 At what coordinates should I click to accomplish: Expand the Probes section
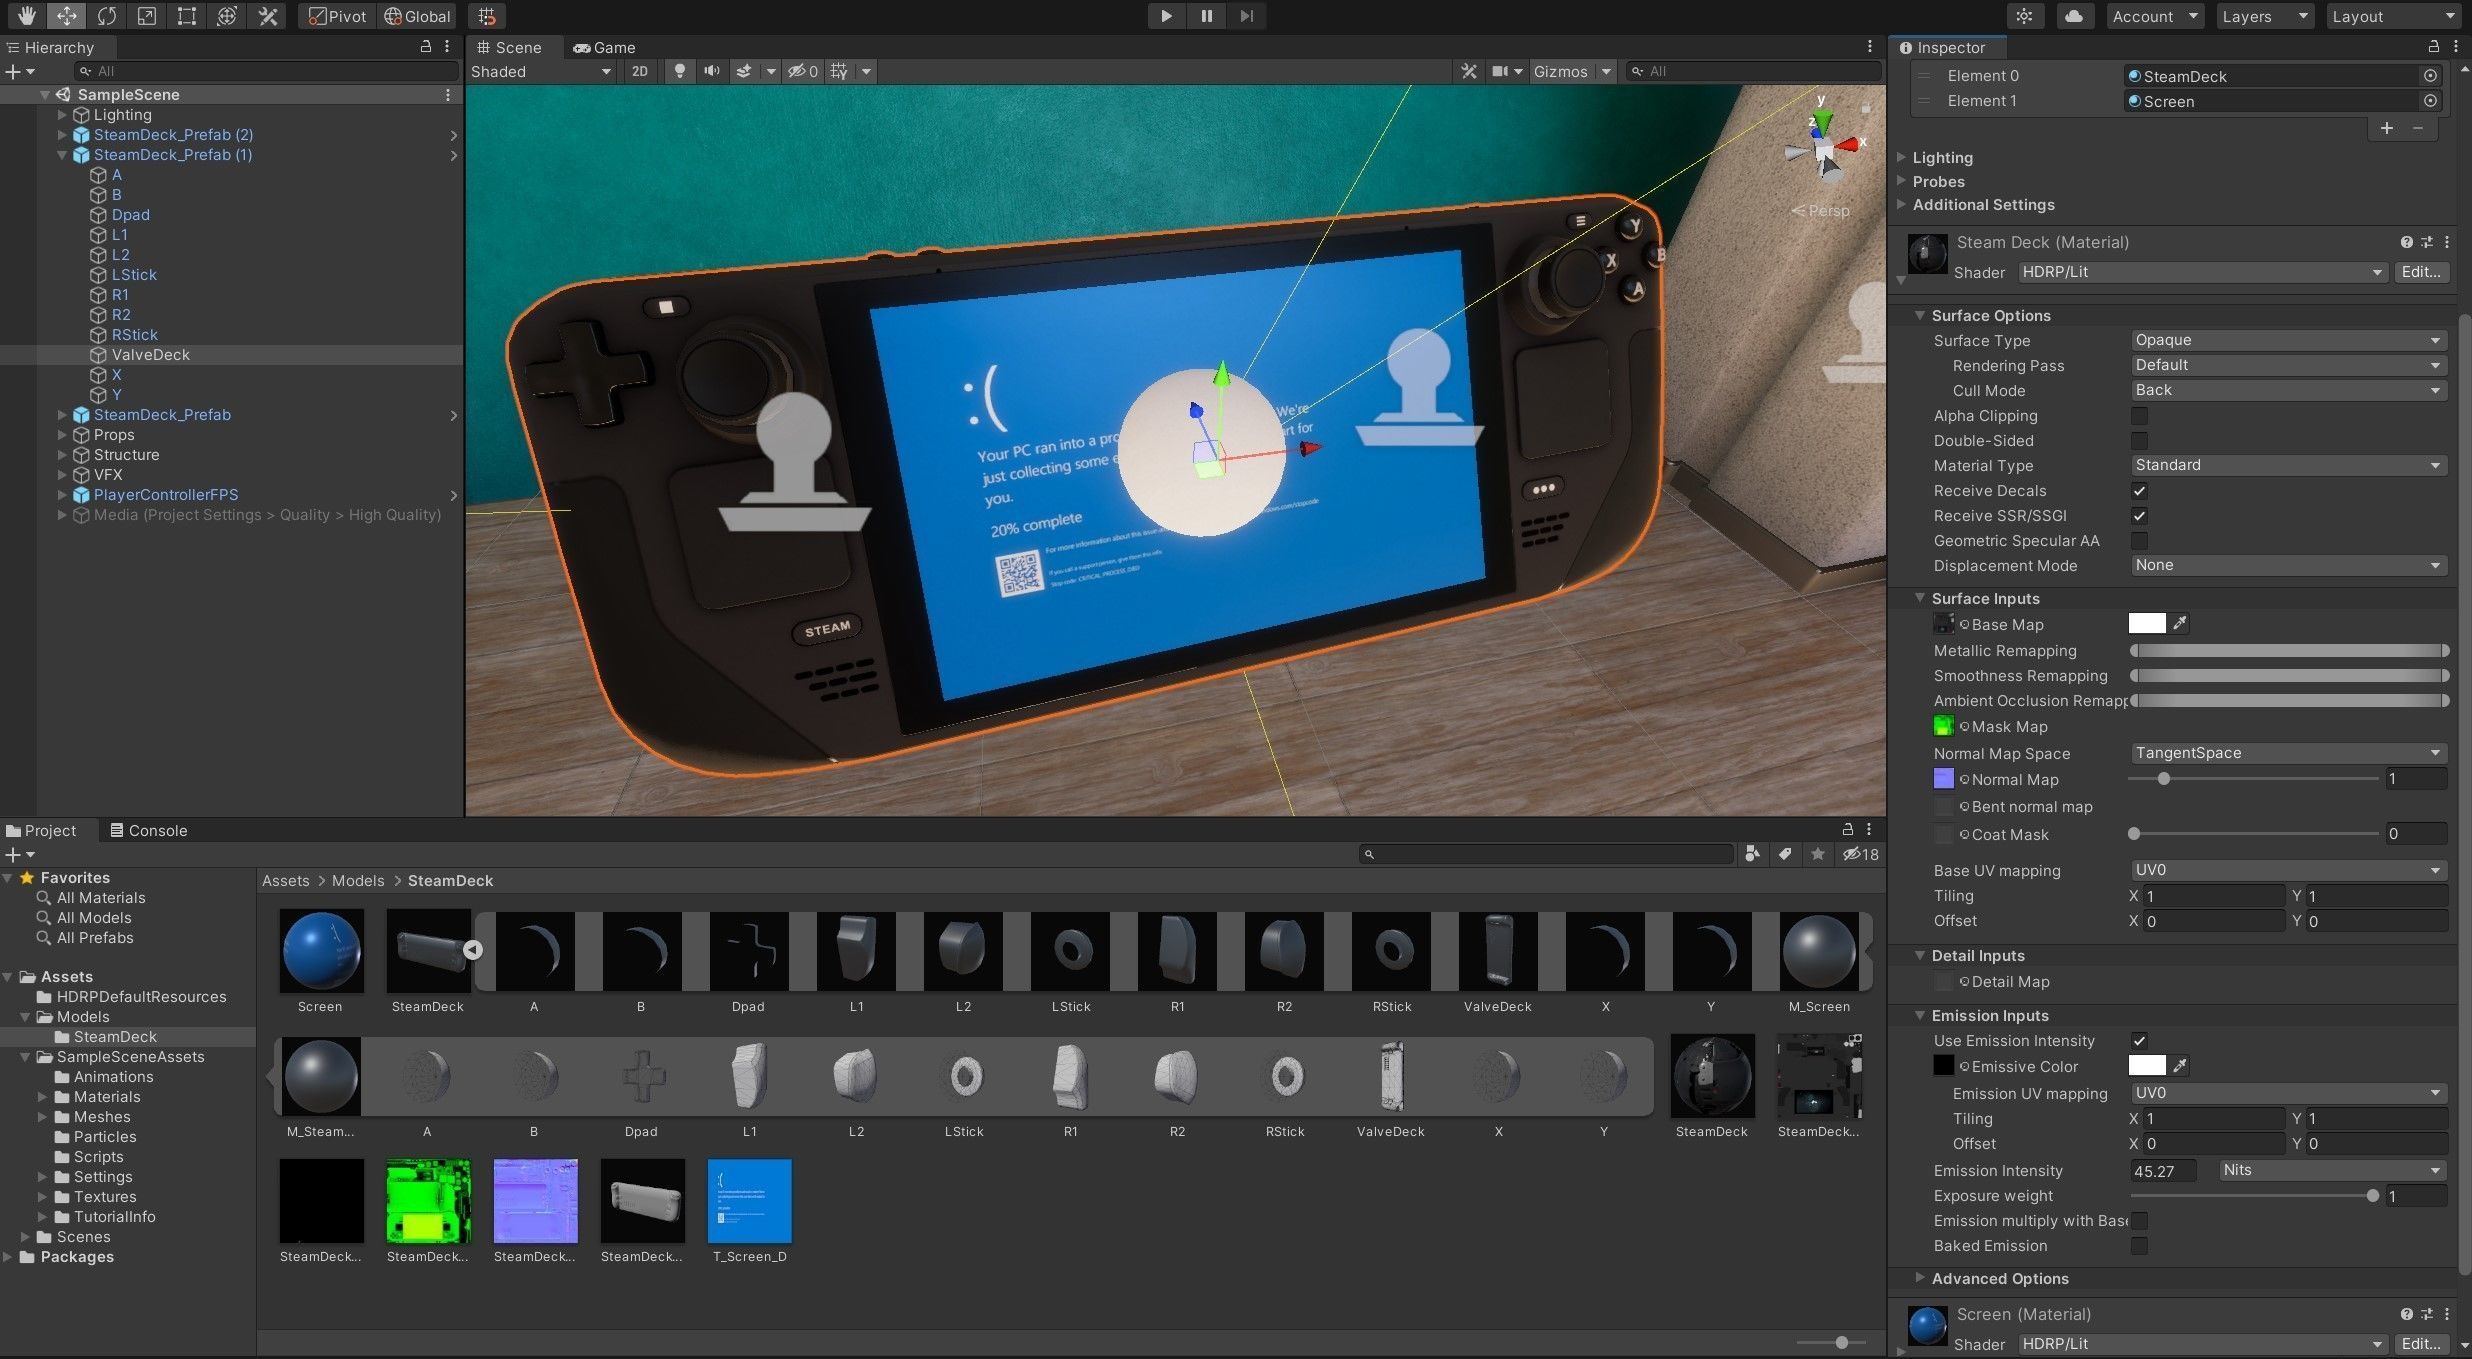point(1902,181)
